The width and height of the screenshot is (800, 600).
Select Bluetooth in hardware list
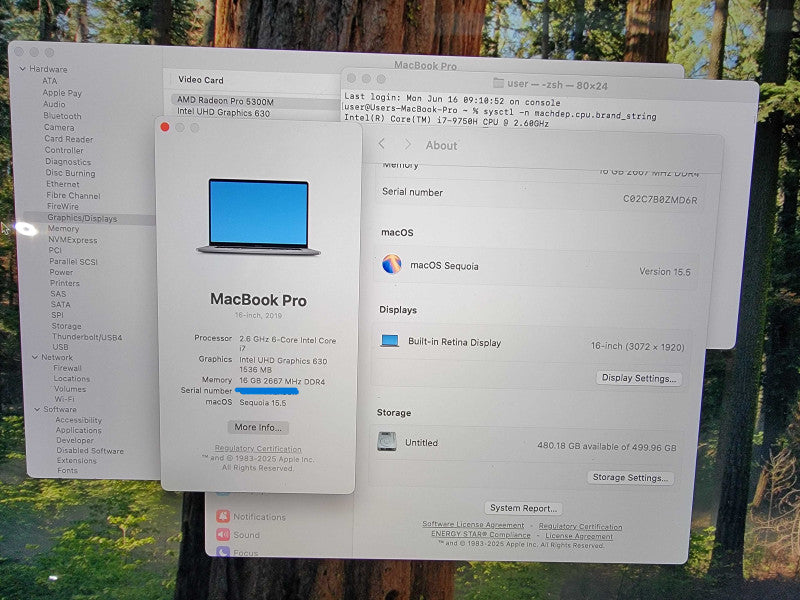[62, 116]
